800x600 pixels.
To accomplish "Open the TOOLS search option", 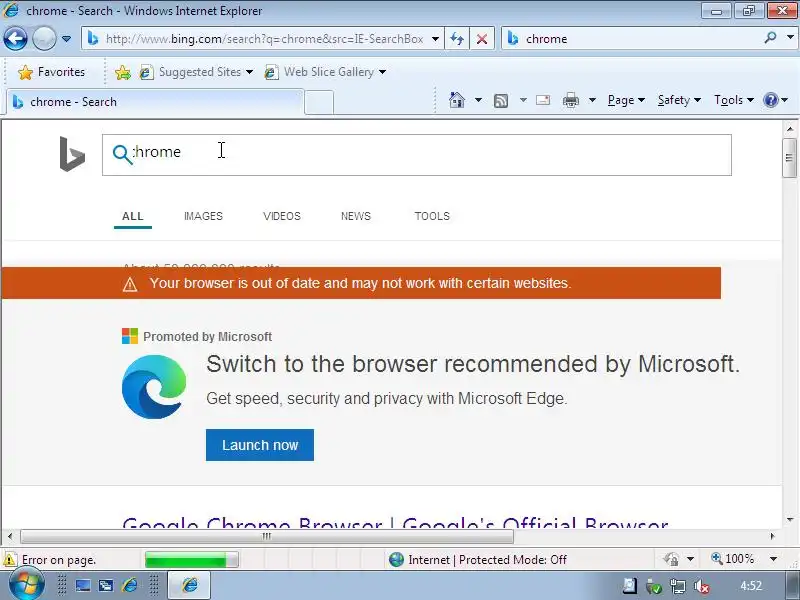I will point(432,216).
